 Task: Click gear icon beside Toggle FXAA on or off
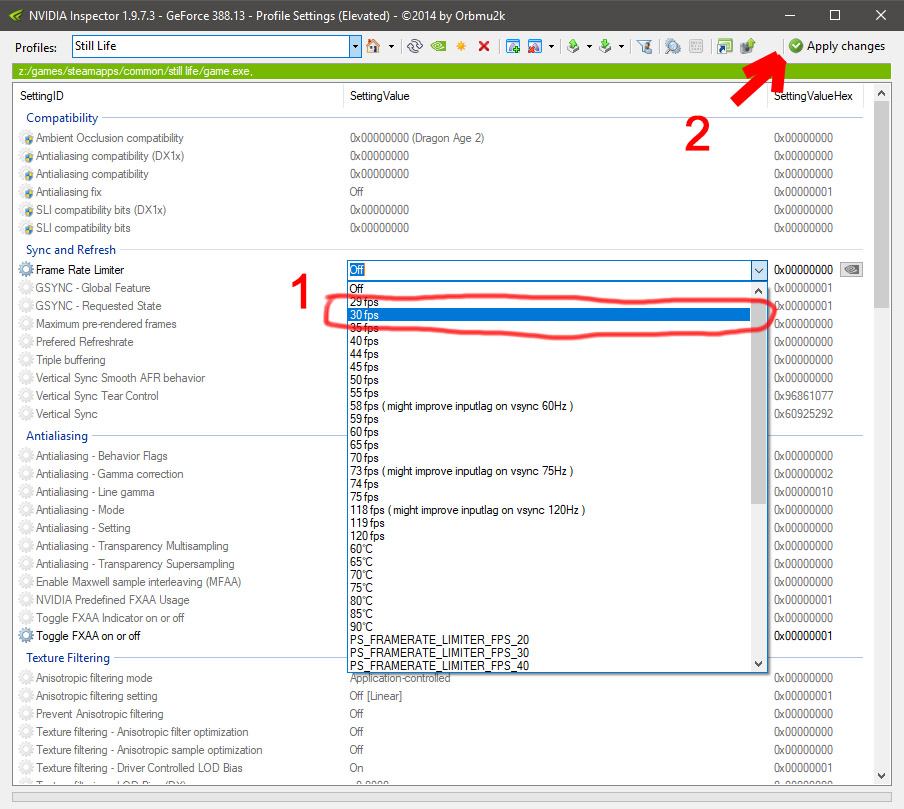(x=26, y=635)
